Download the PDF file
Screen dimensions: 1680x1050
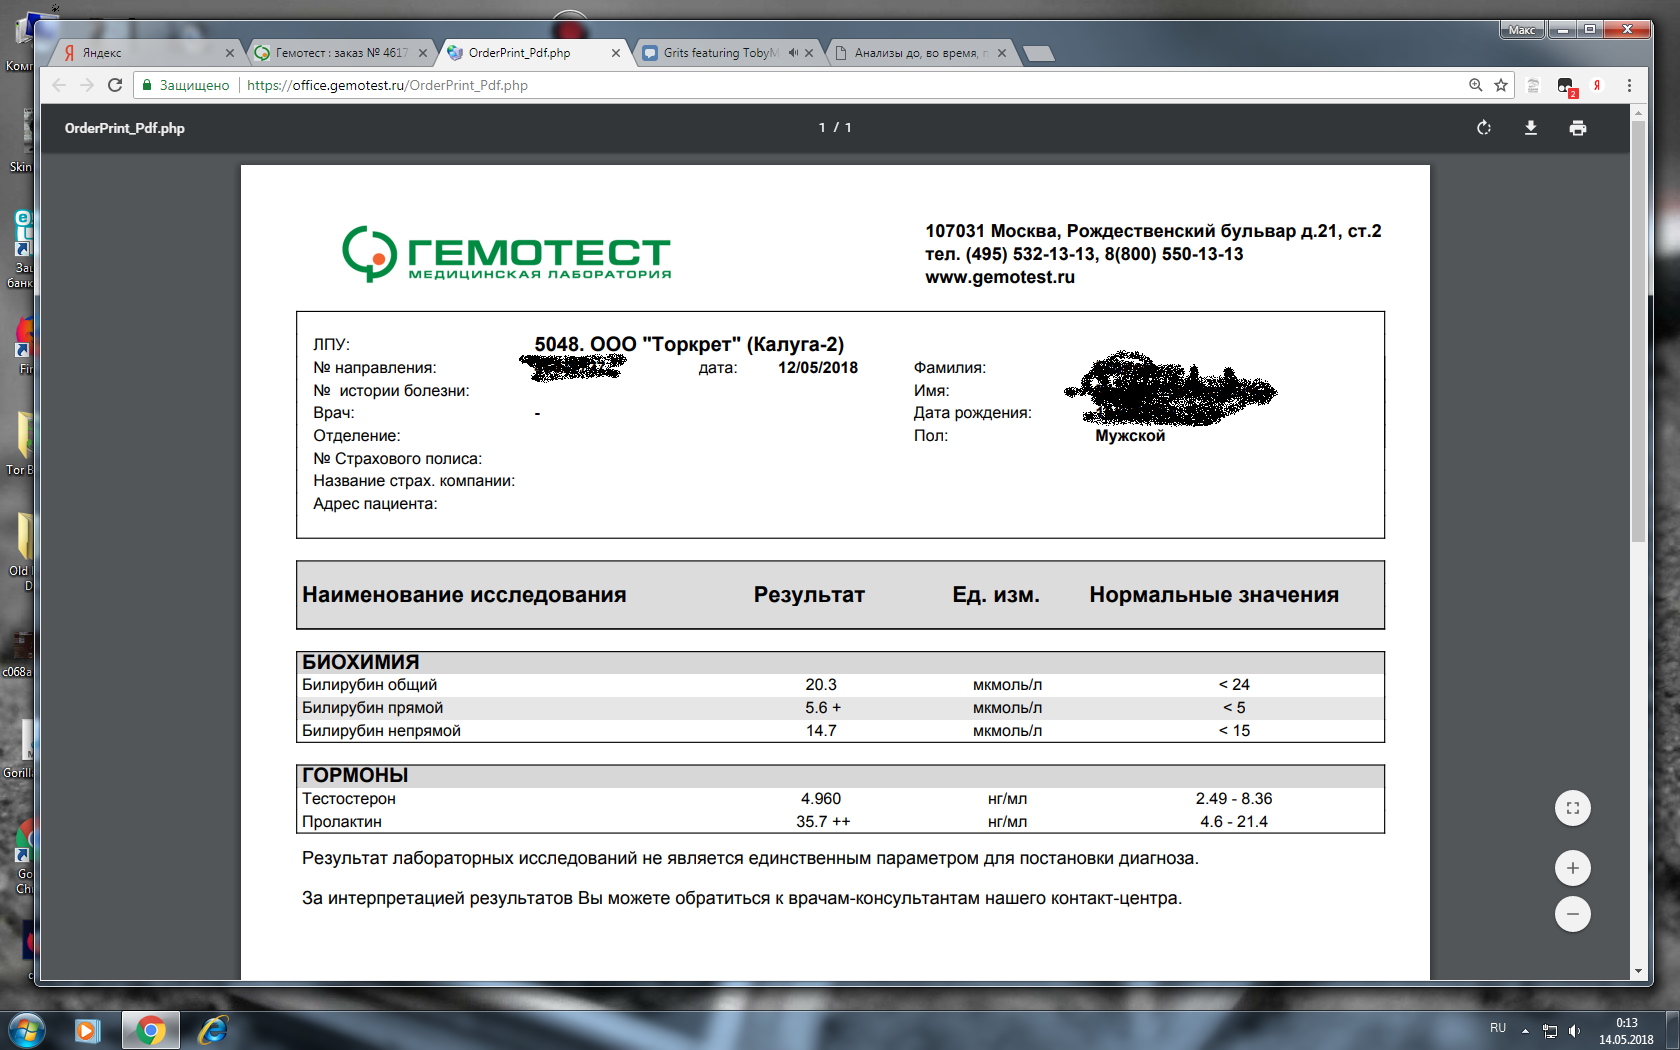click(x=1530, y=128)
